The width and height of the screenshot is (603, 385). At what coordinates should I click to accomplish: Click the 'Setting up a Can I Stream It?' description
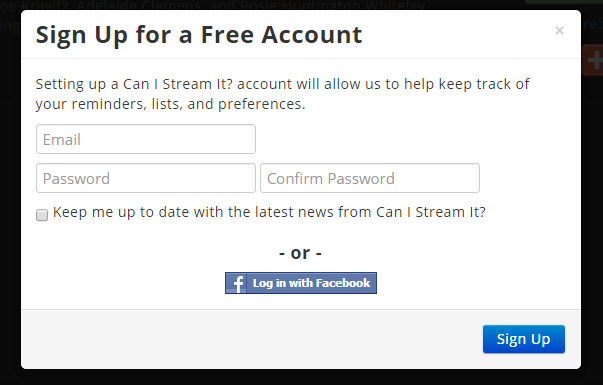pyautogui.click(x=282, y=94)
